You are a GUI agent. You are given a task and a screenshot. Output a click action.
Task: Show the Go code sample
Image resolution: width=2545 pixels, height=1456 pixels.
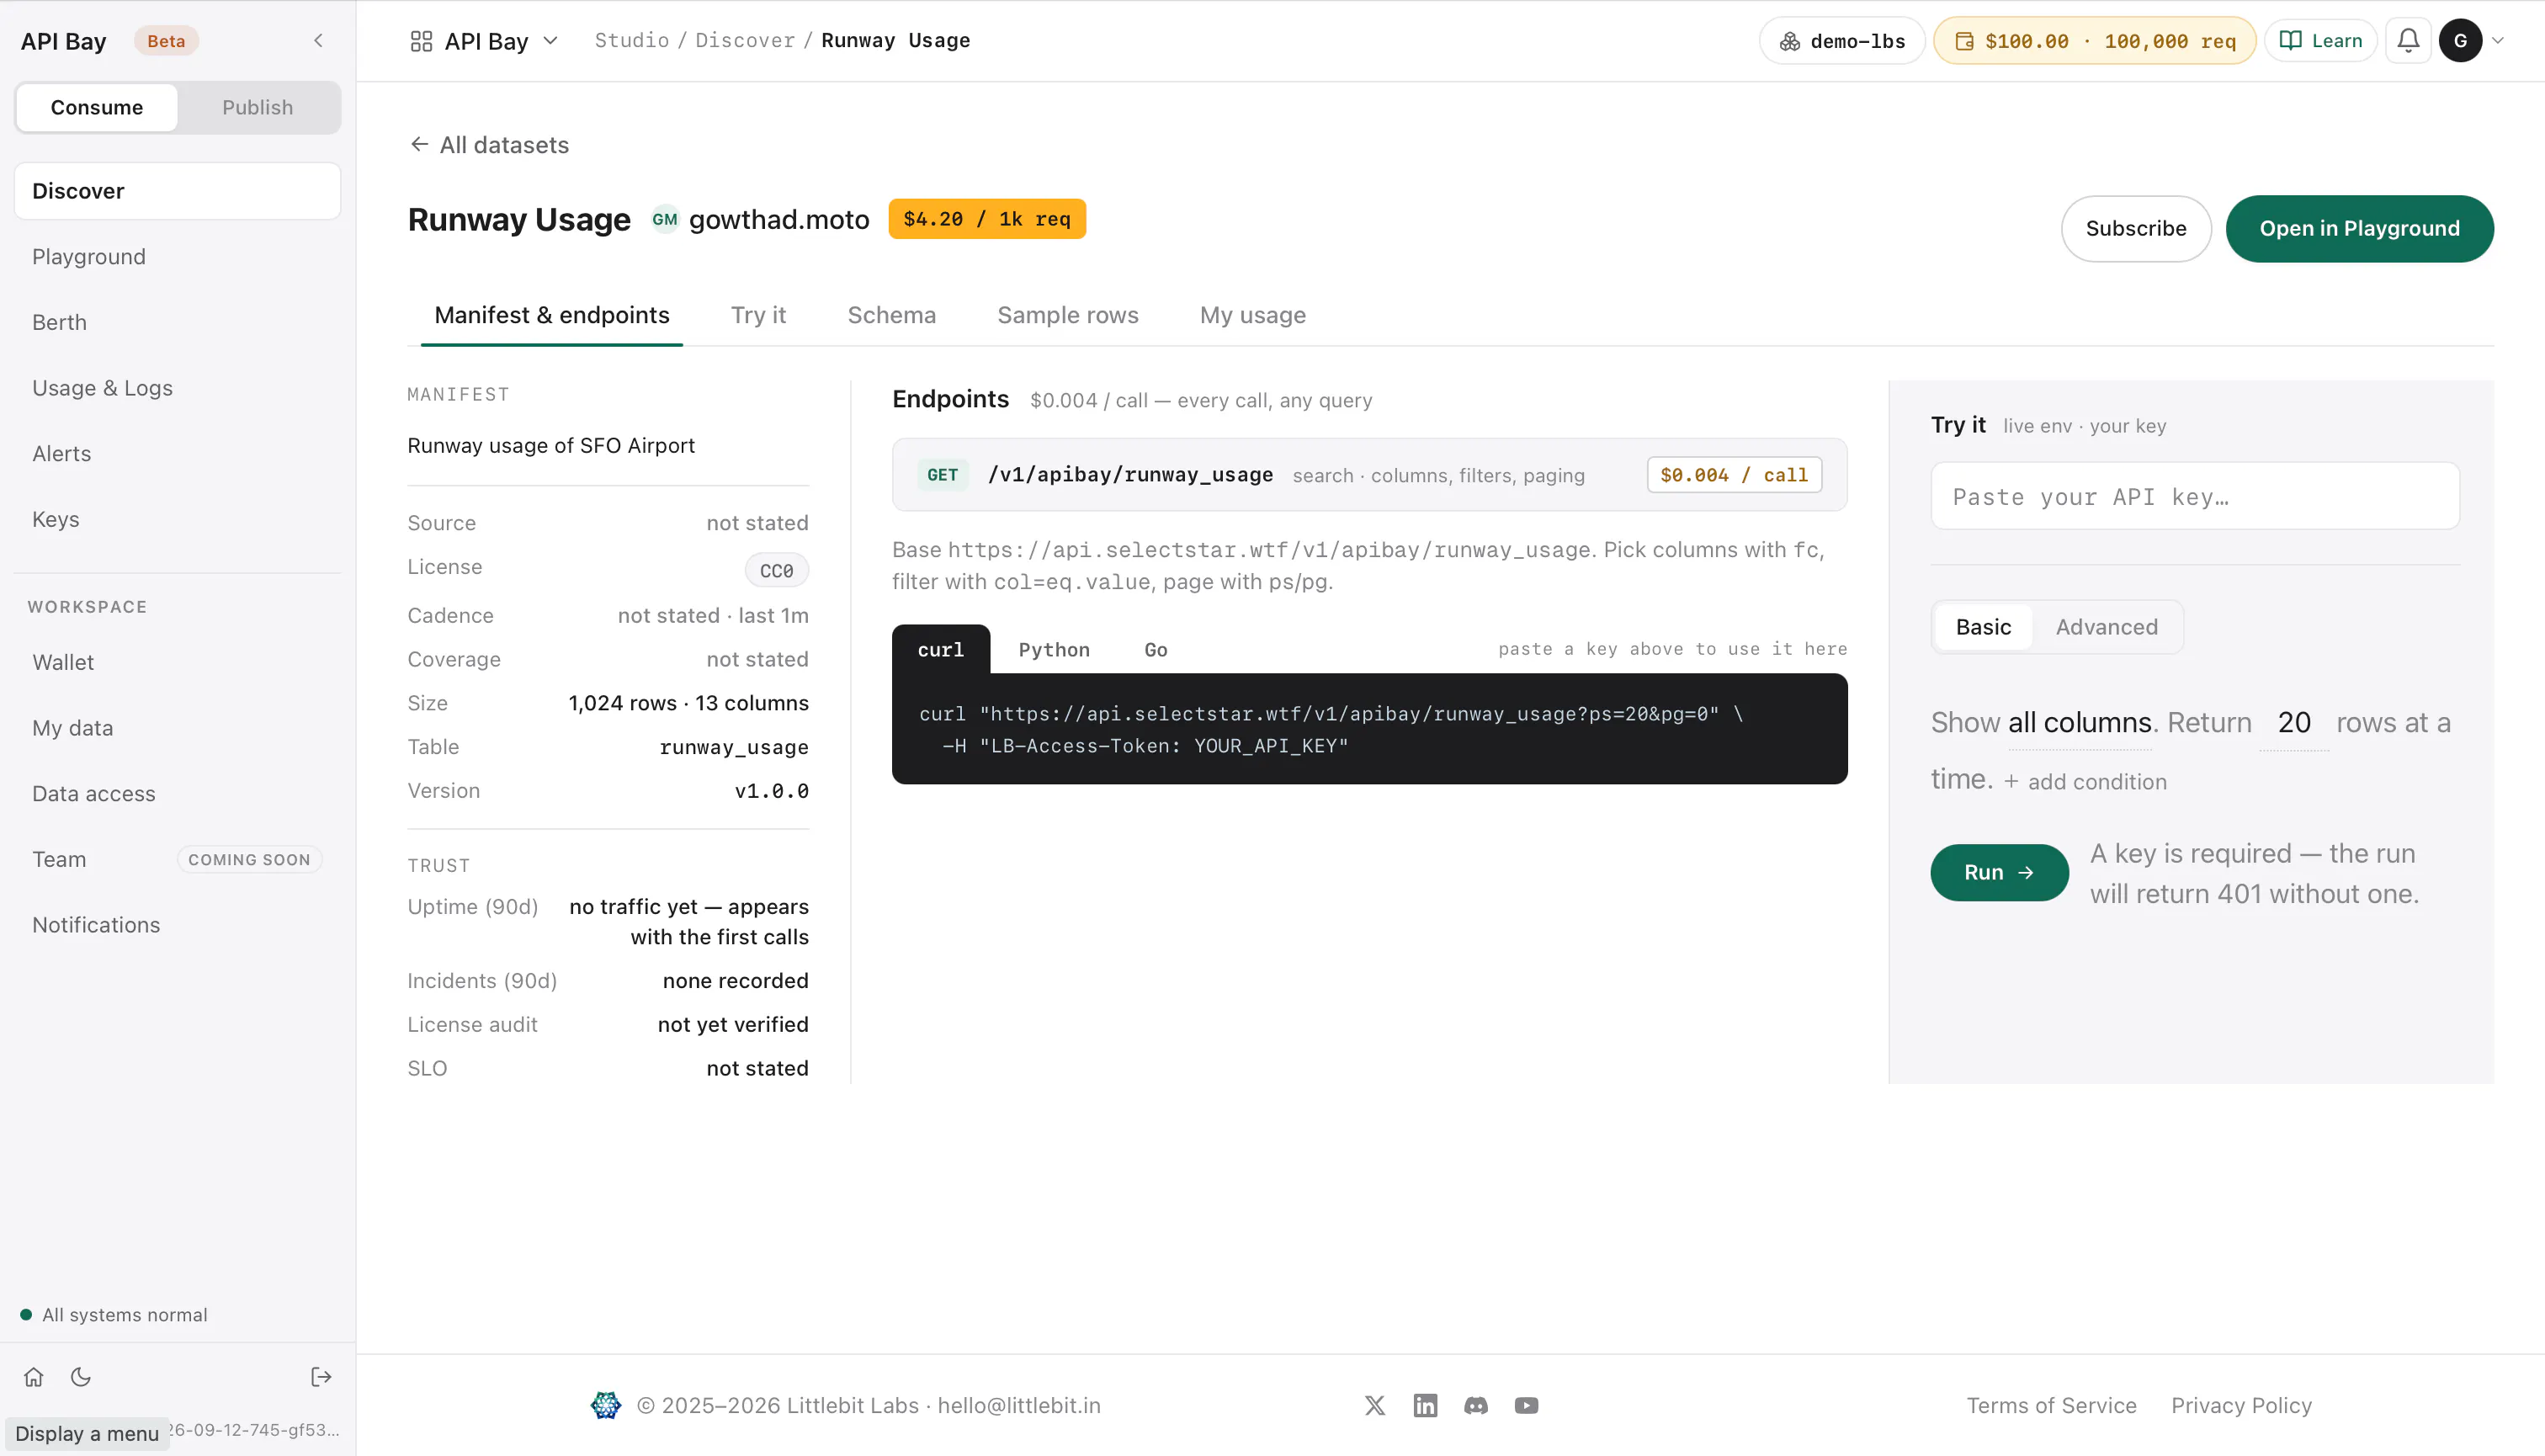click(1155, 650)
